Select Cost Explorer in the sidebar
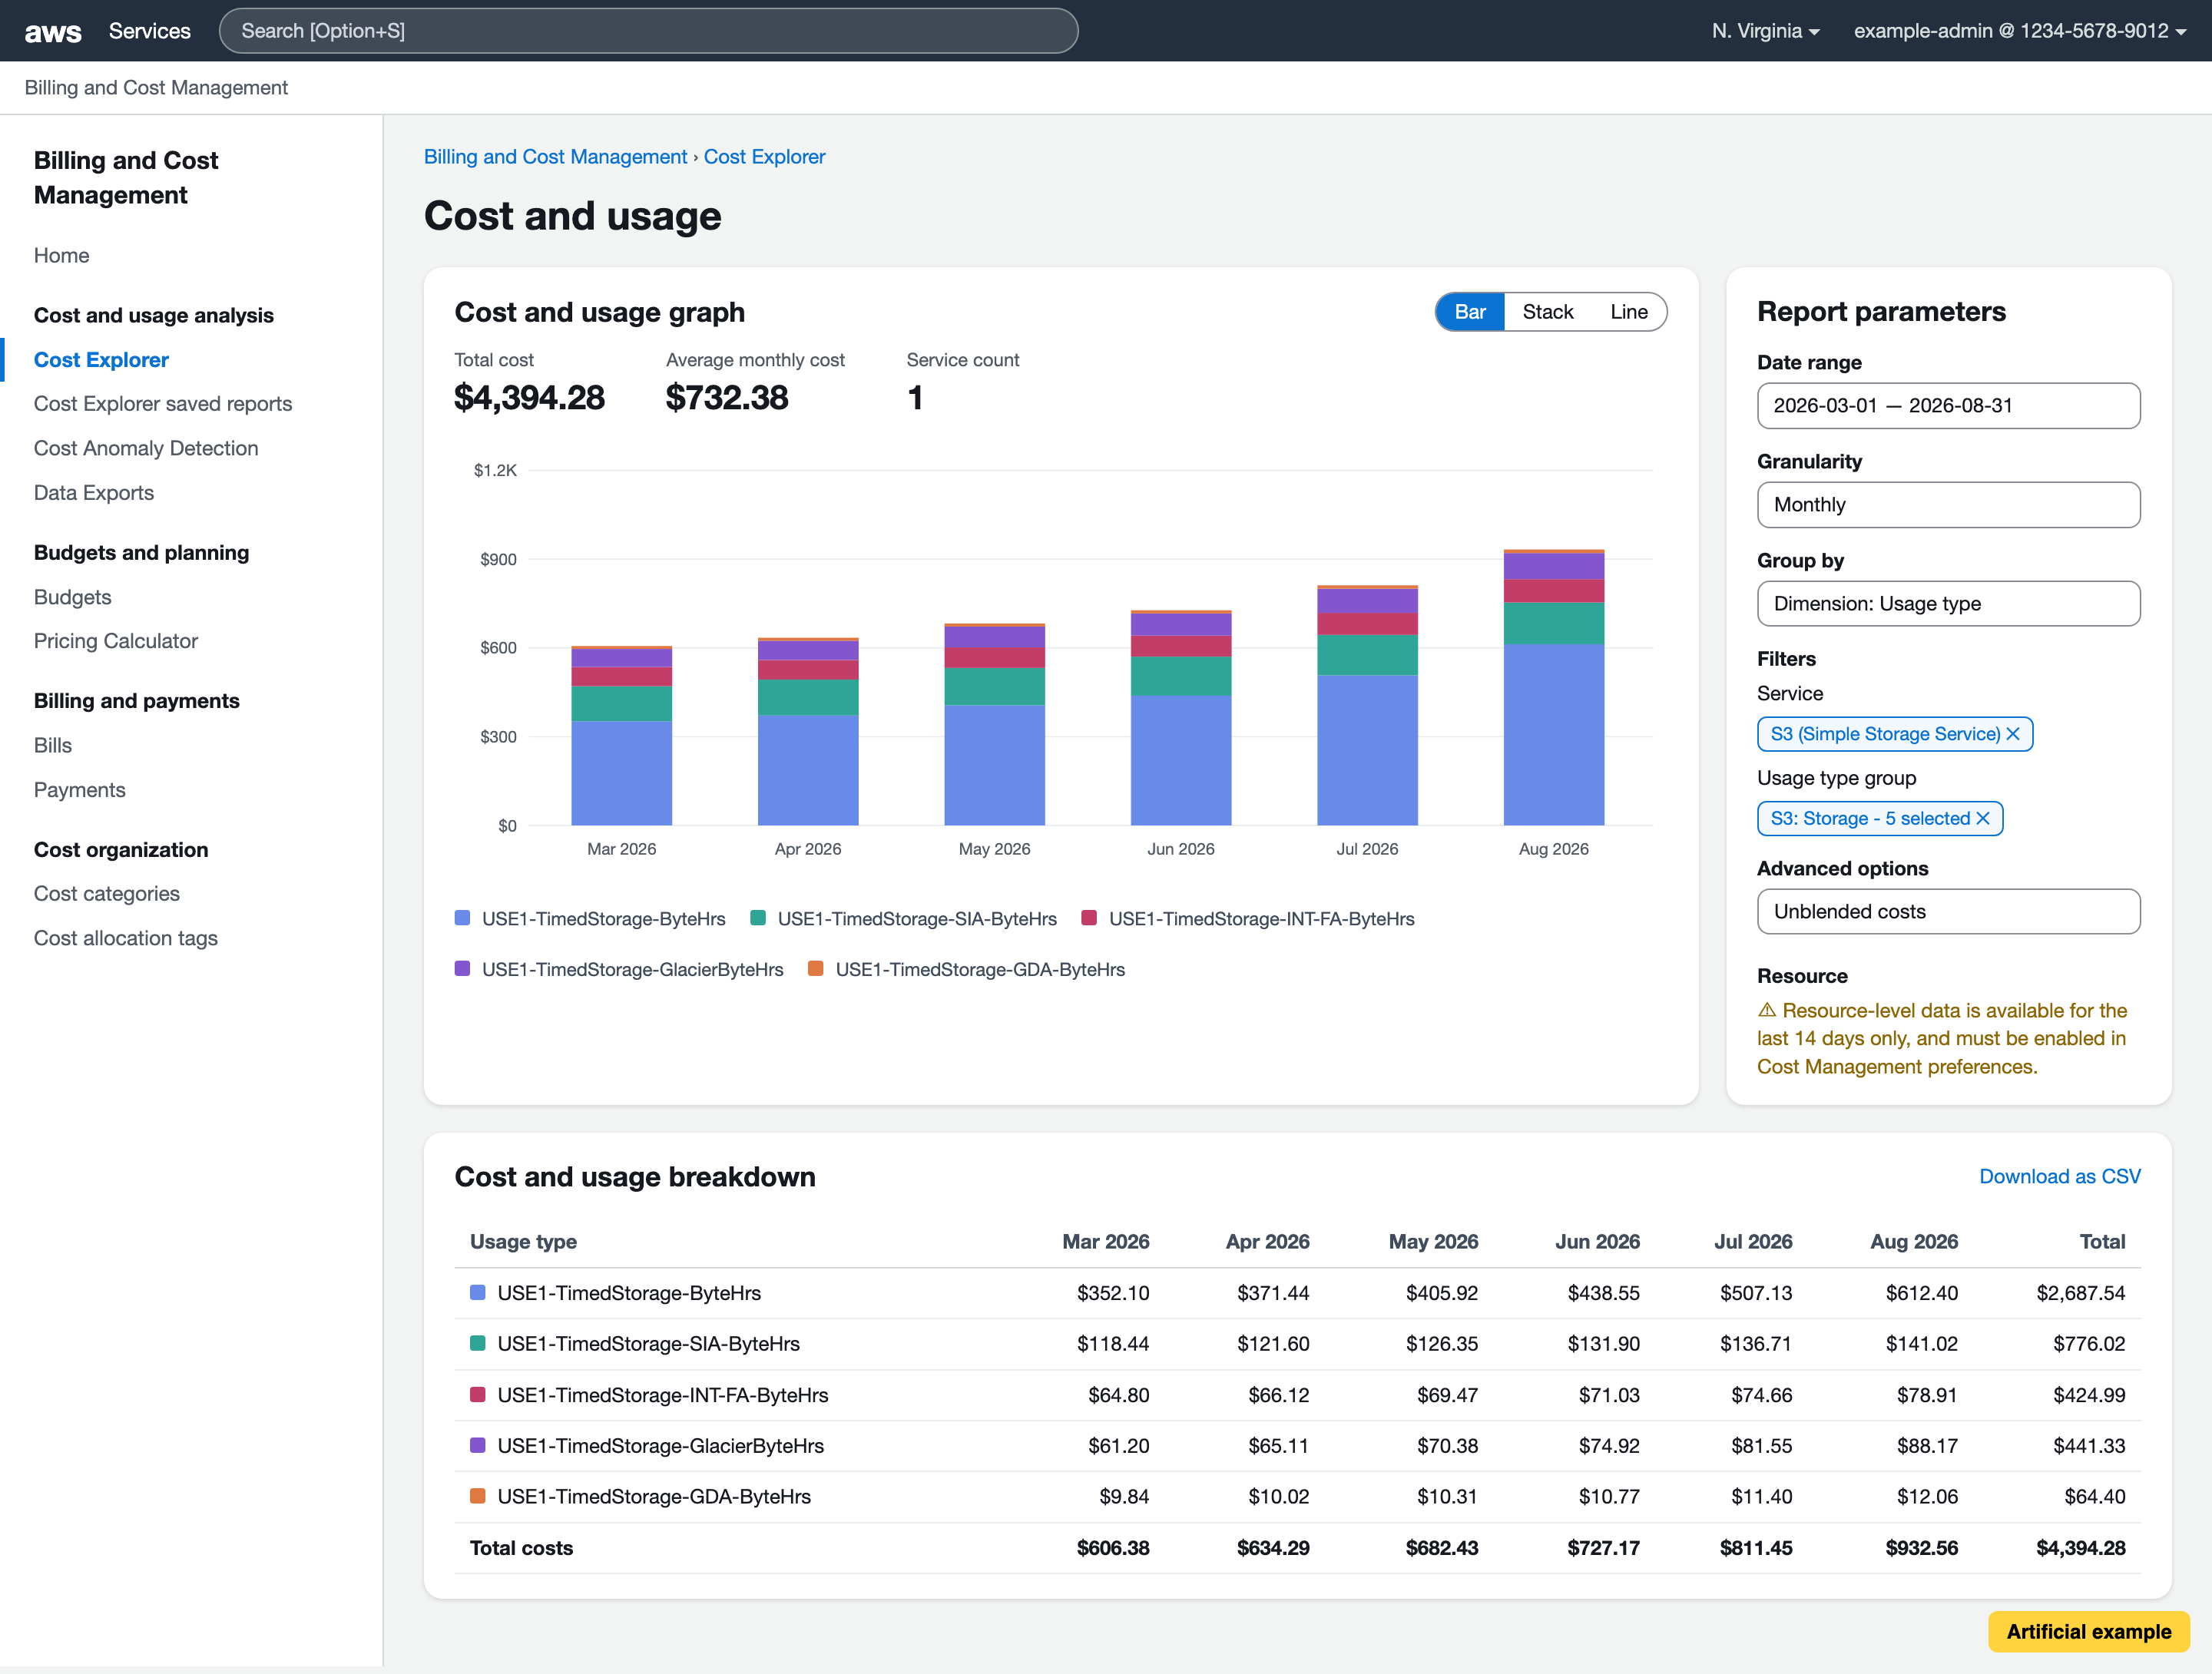Viewport: 2212px width, 1674px height. click(101, 360)
